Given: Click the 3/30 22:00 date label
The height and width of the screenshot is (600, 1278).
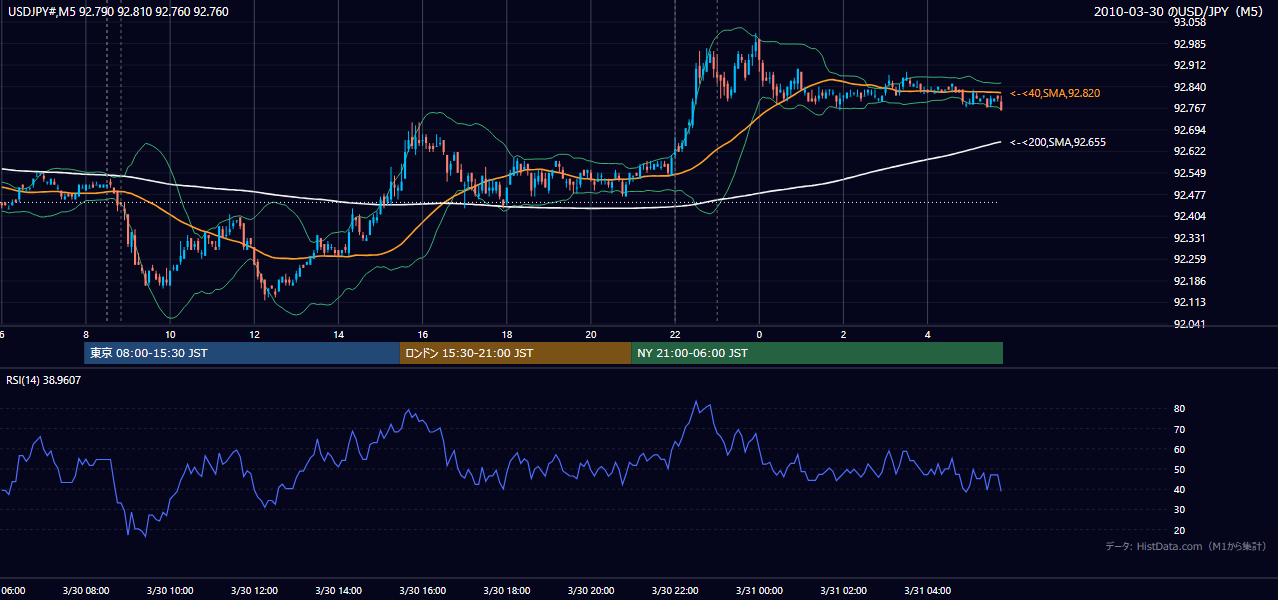Looking at the screenshot, I should [674, 590].
